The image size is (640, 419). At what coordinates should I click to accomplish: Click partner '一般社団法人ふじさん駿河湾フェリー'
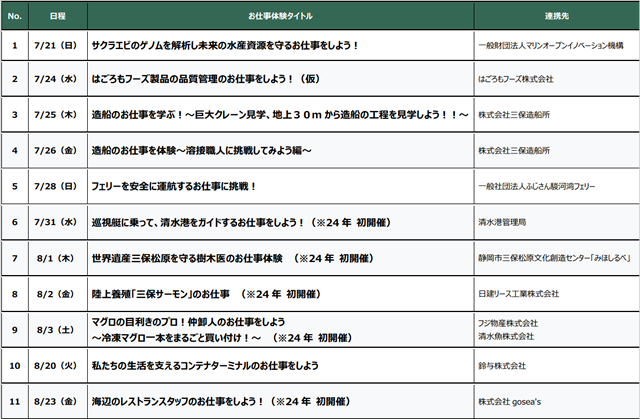point(537,187)
